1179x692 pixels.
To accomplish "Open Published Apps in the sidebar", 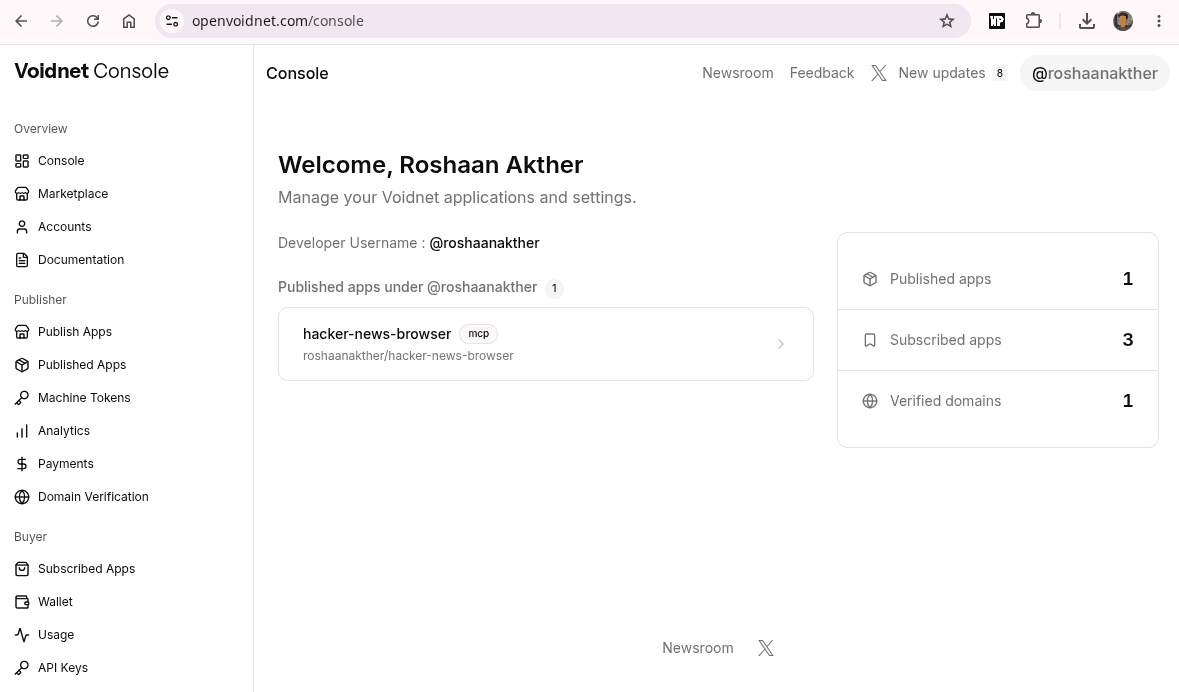I will pos(71,365).
